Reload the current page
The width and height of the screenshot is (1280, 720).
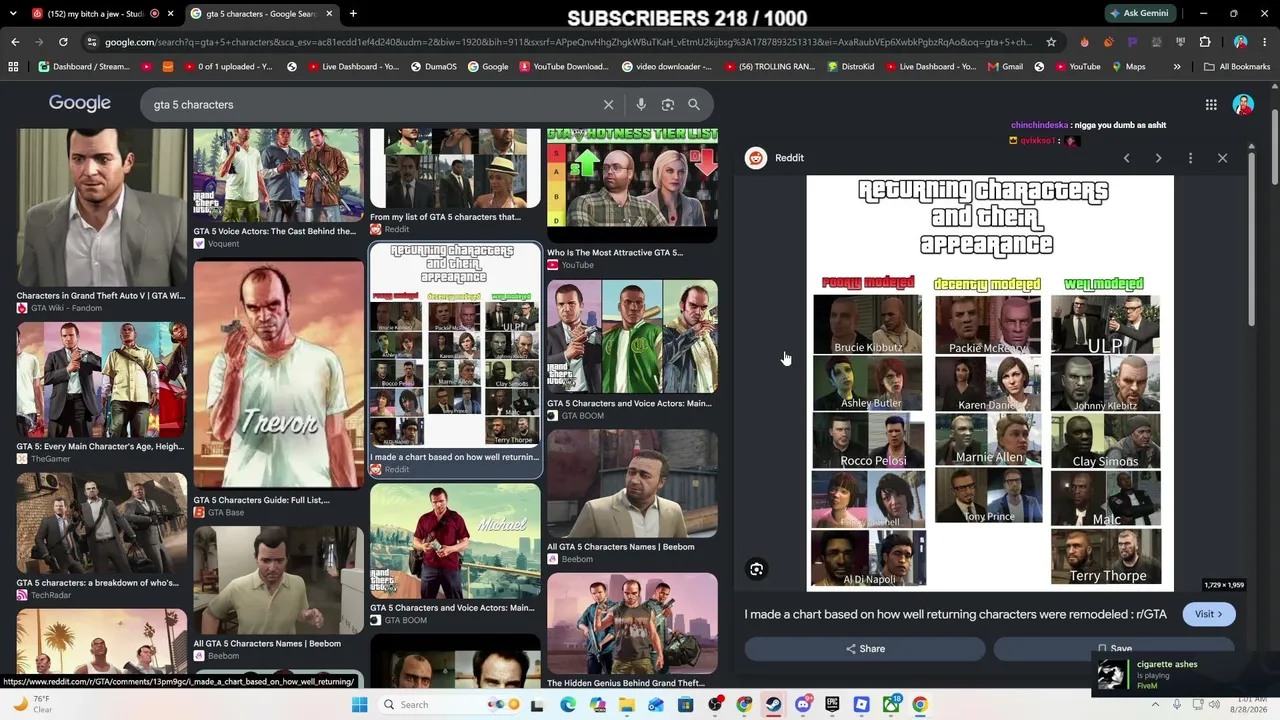click(x=63, y=42)
